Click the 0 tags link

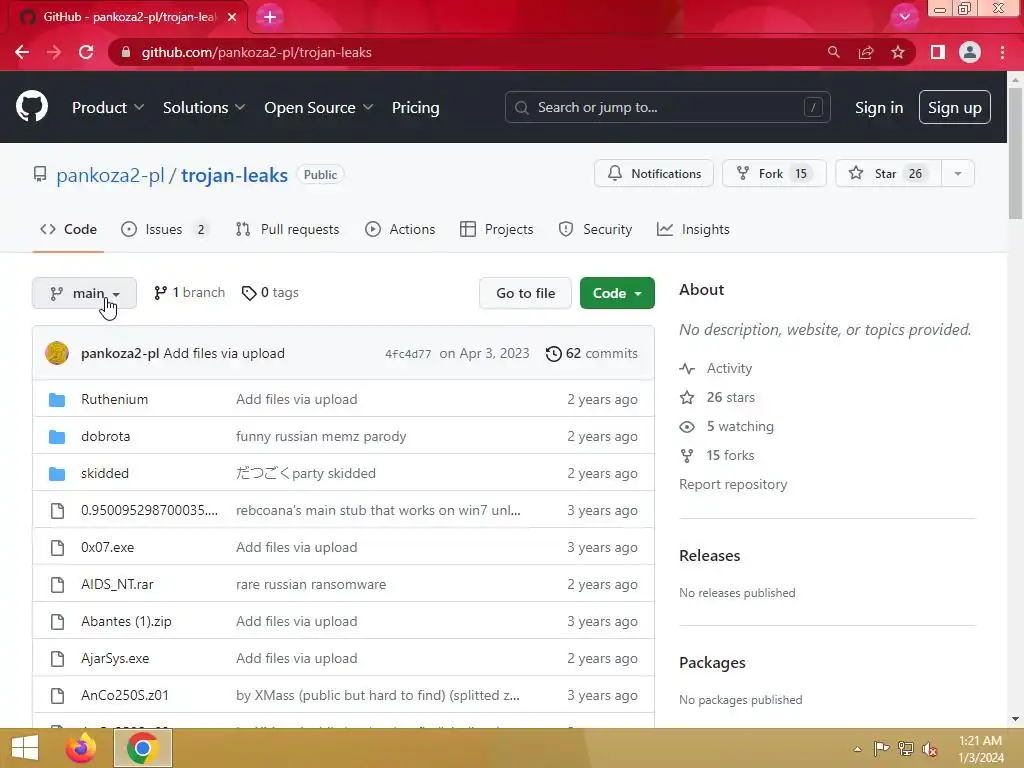[270, 293]
